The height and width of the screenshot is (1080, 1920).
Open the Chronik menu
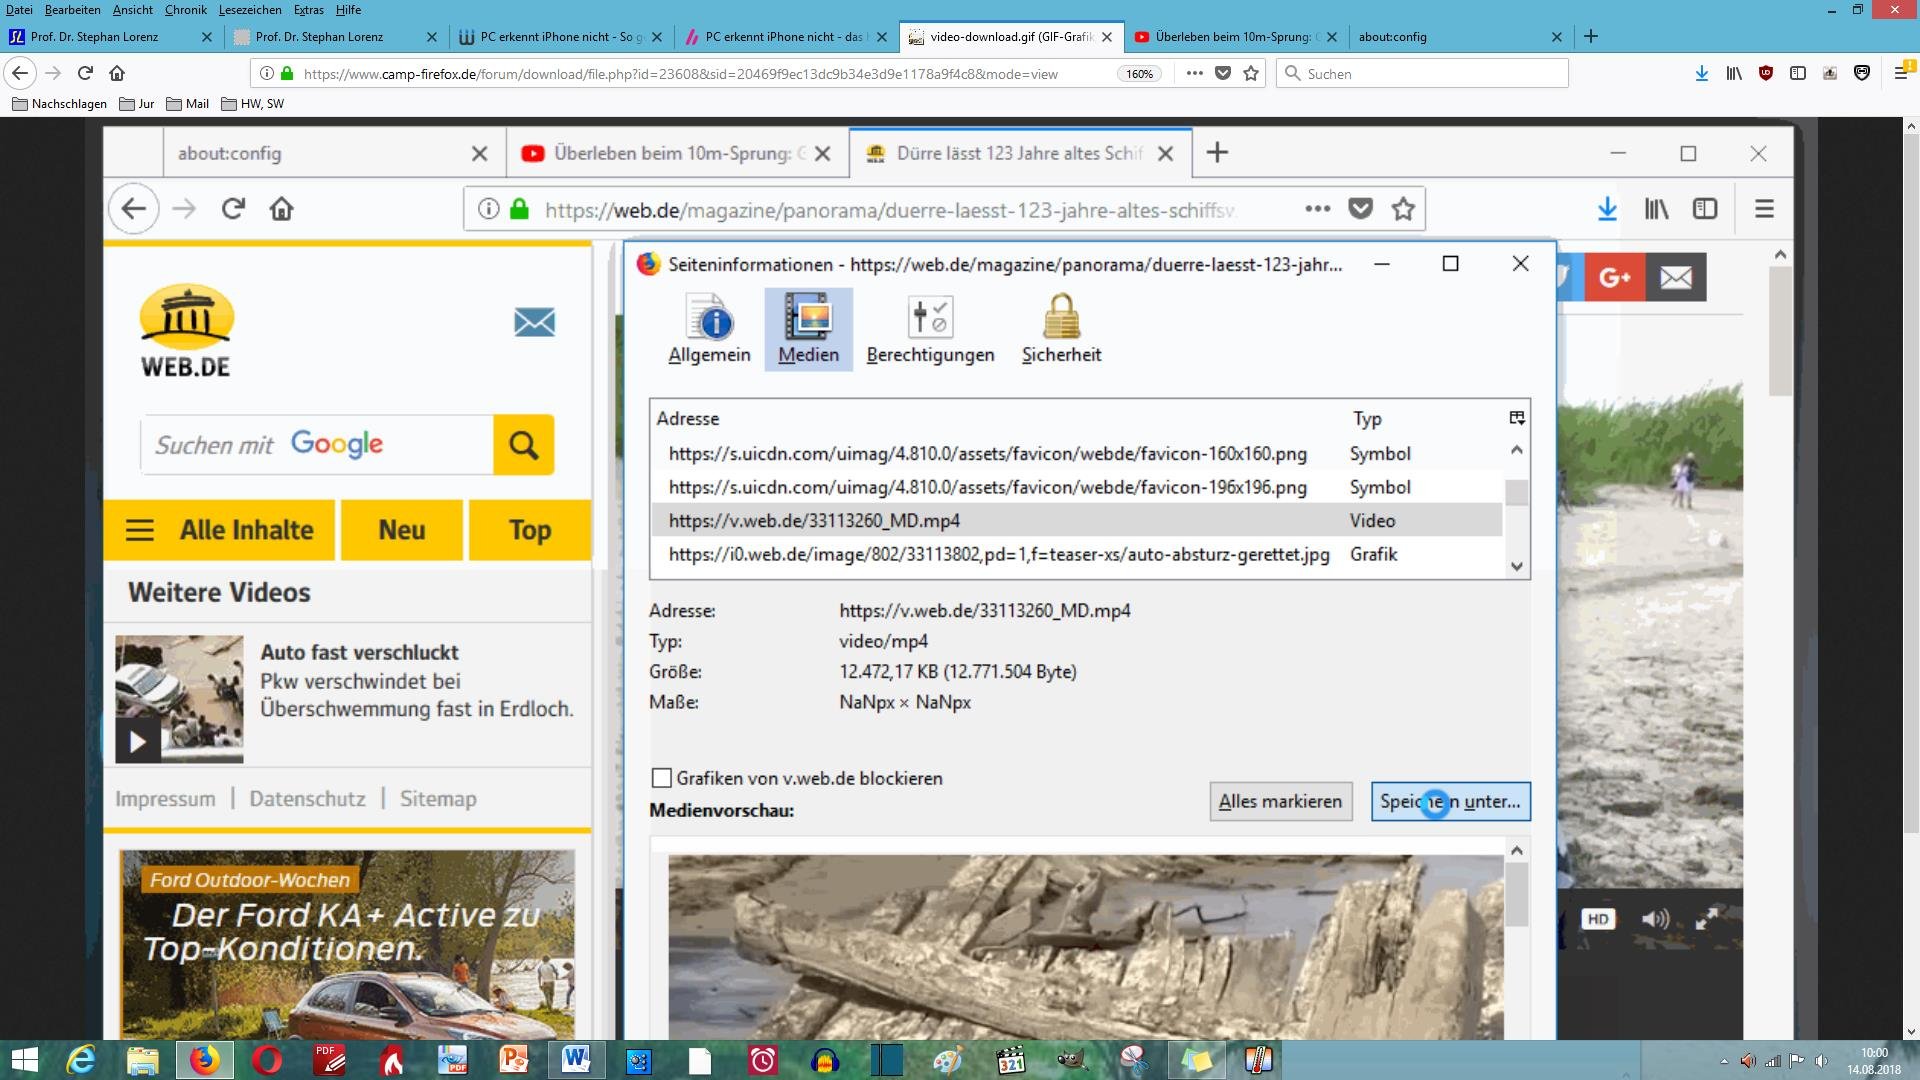coord(185,10)
